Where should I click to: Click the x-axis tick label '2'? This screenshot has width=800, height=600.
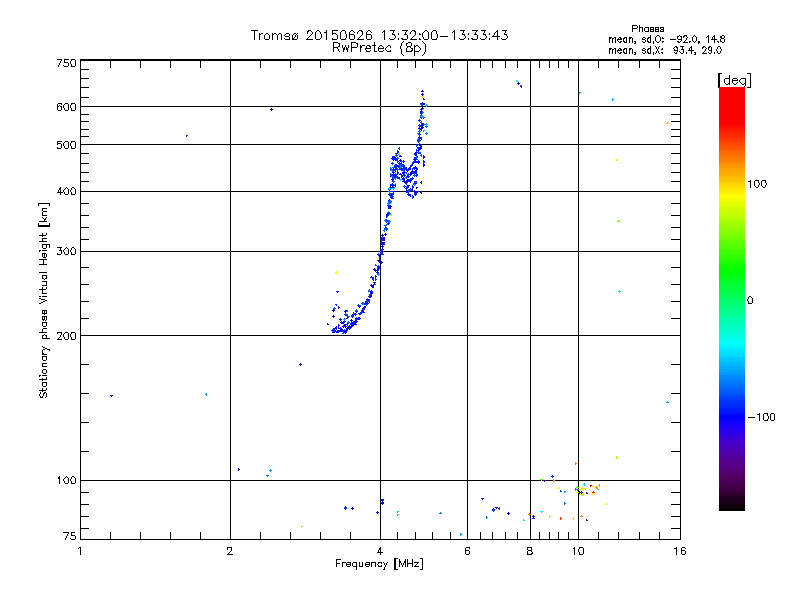[230, 551]
